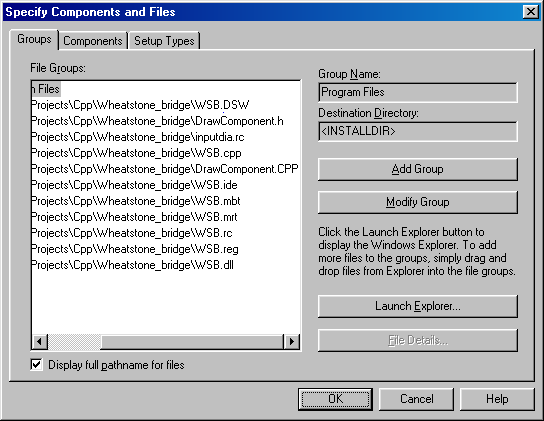Image resolution: width=544 pixels, height=421 pixels.
Task: Select WSB.DSW file in the list
Action: pos(140,105)
